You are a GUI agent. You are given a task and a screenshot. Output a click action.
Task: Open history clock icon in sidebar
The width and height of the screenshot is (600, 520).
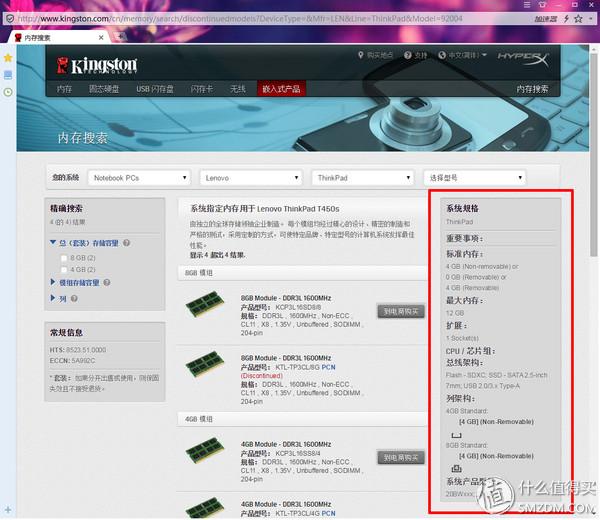tap(8, 92)
